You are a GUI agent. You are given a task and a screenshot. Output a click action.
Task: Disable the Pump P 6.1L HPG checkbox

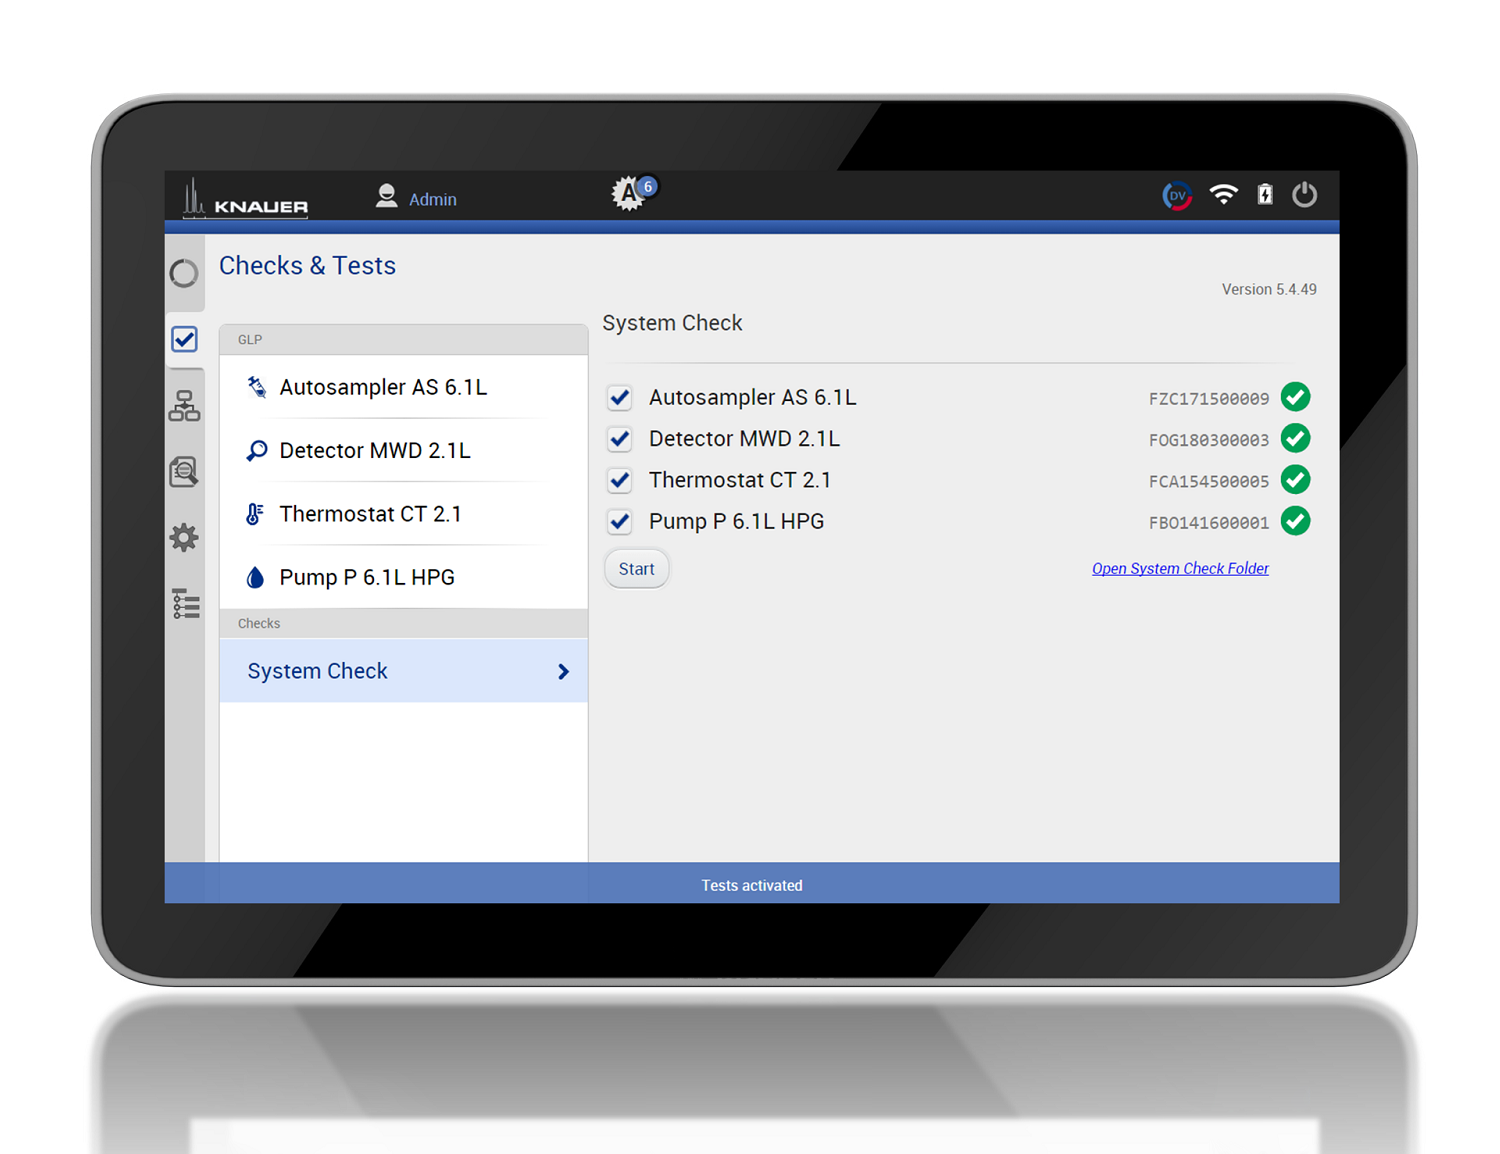(x=620, y=522)
